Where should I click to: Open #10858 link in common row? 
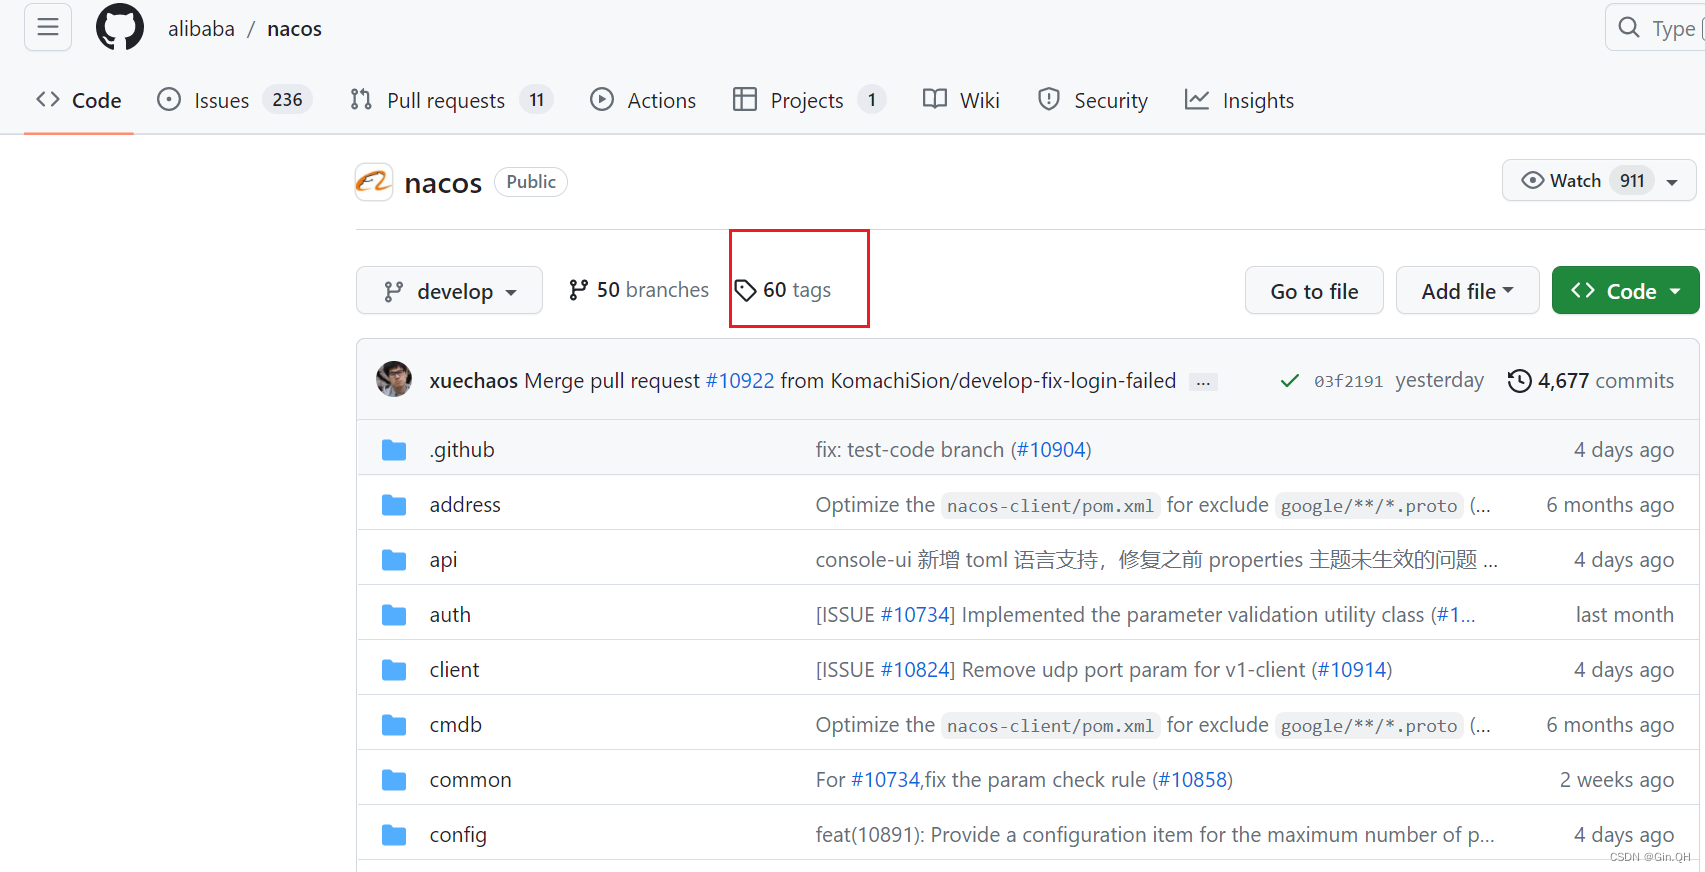click(1192, 780)
